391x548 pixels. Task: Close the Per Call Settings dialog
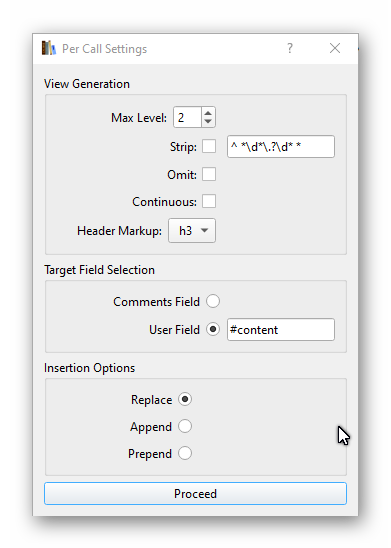335,48
